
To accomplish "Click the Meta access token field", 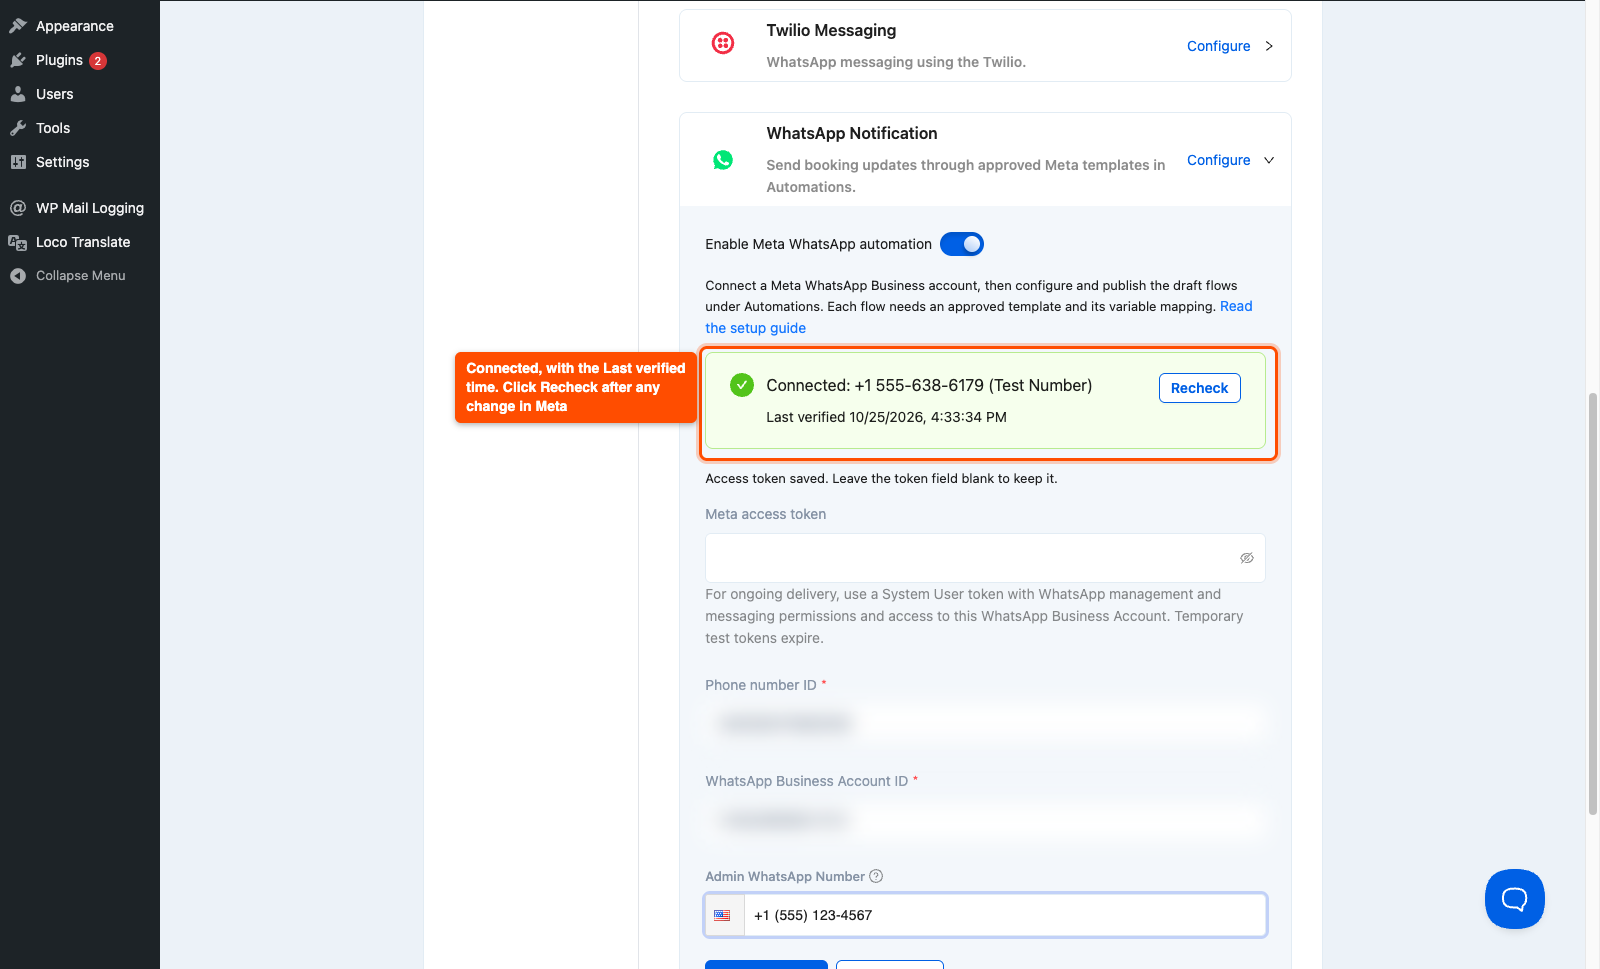I will [x=985, y=558].
